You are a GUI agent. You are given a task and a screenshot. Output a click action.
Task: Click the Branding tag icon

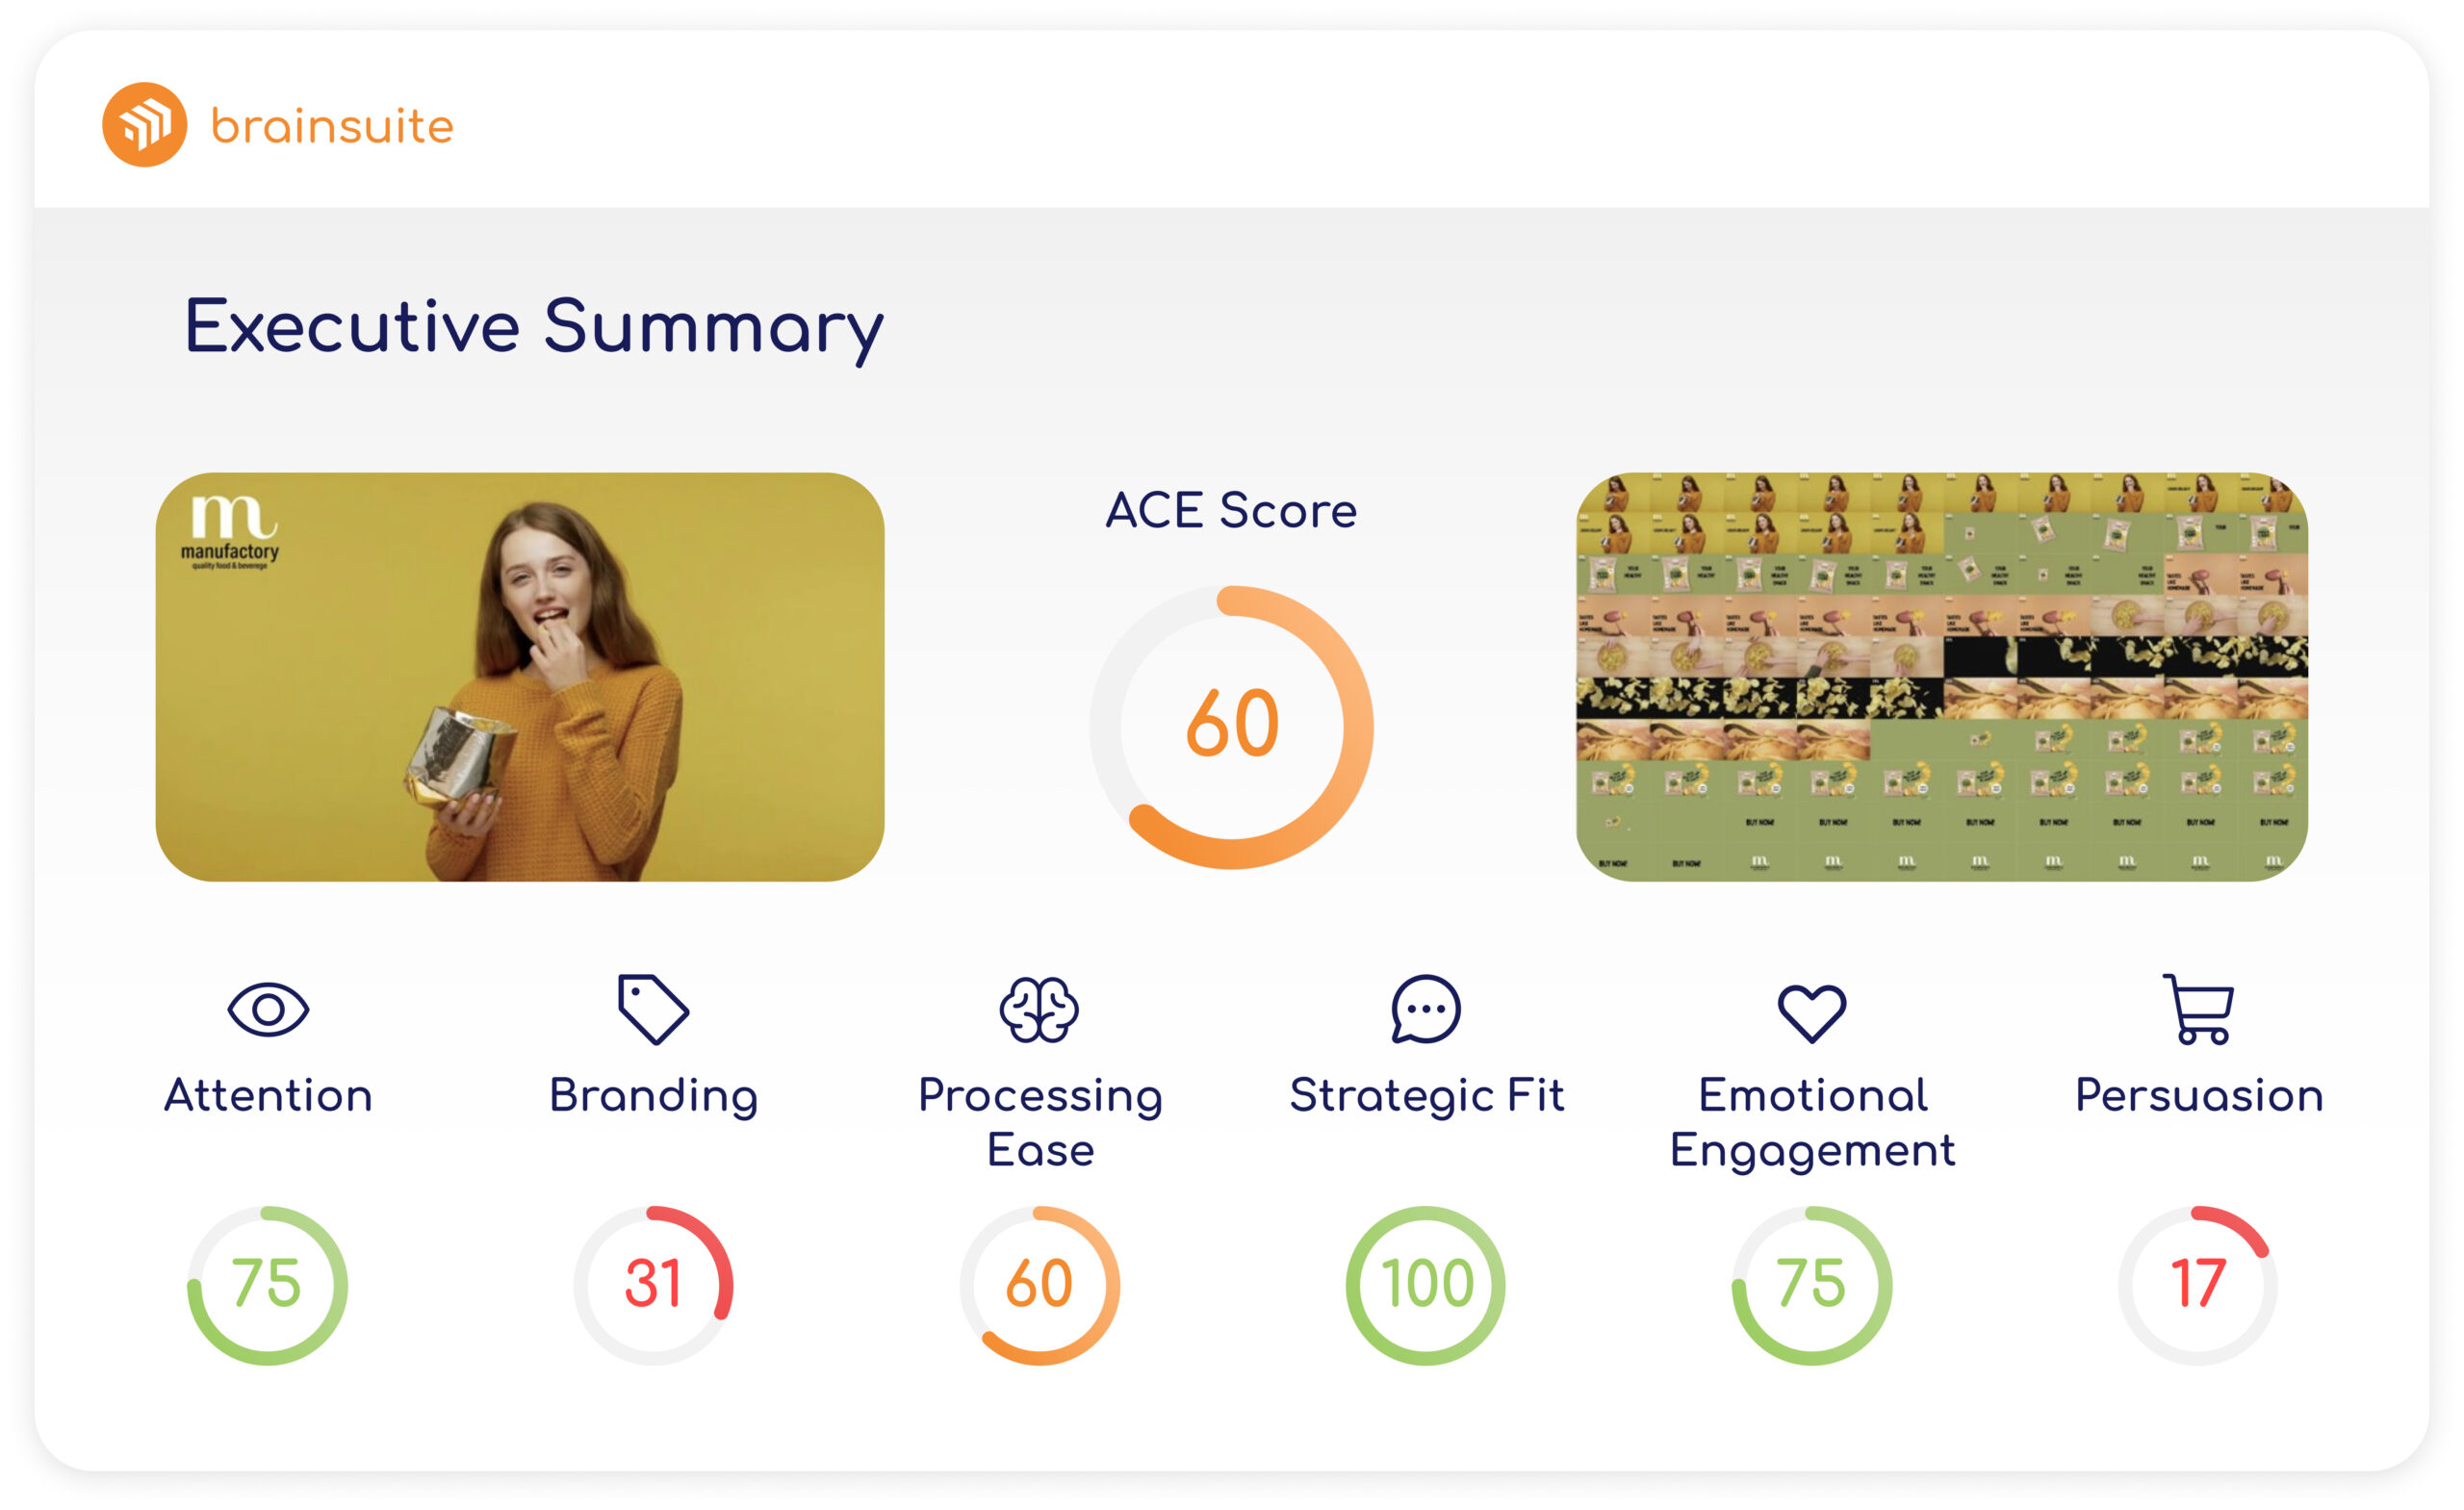click(x=653, y=1009)
